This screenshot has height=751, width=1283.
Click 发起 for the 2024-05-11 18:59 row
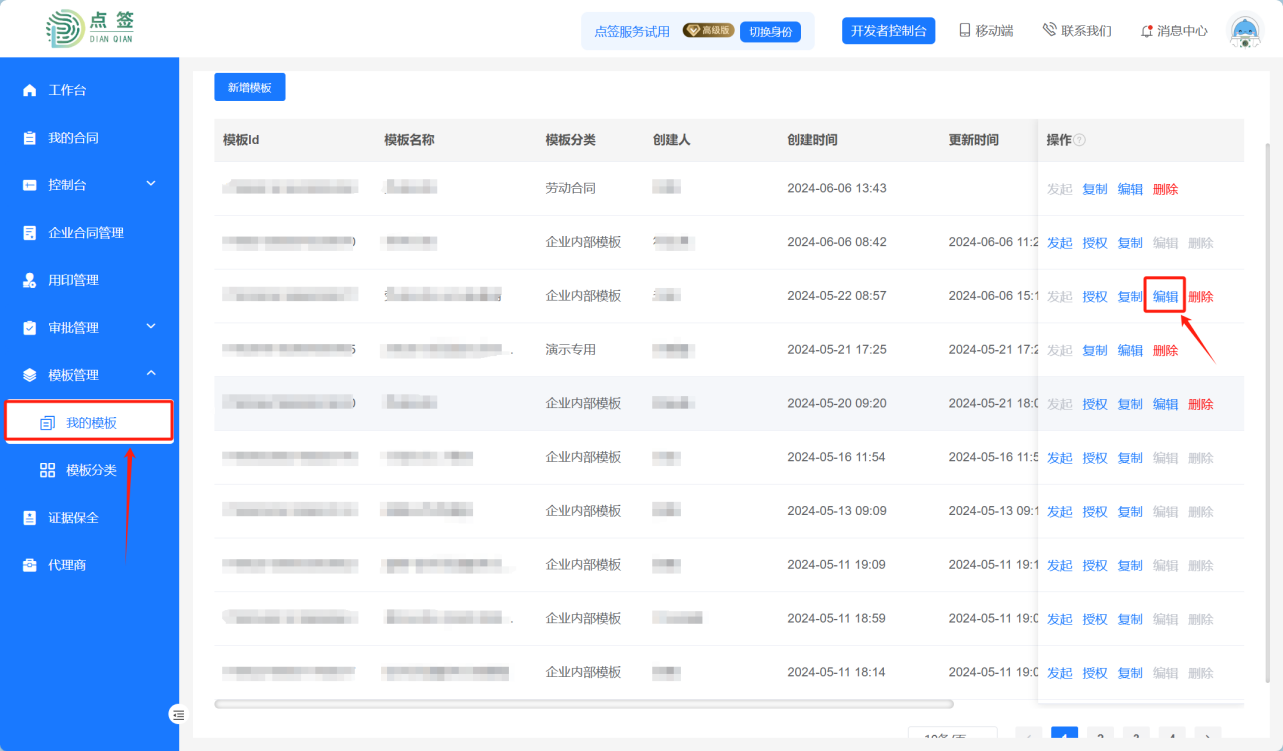coord(1059,620)
